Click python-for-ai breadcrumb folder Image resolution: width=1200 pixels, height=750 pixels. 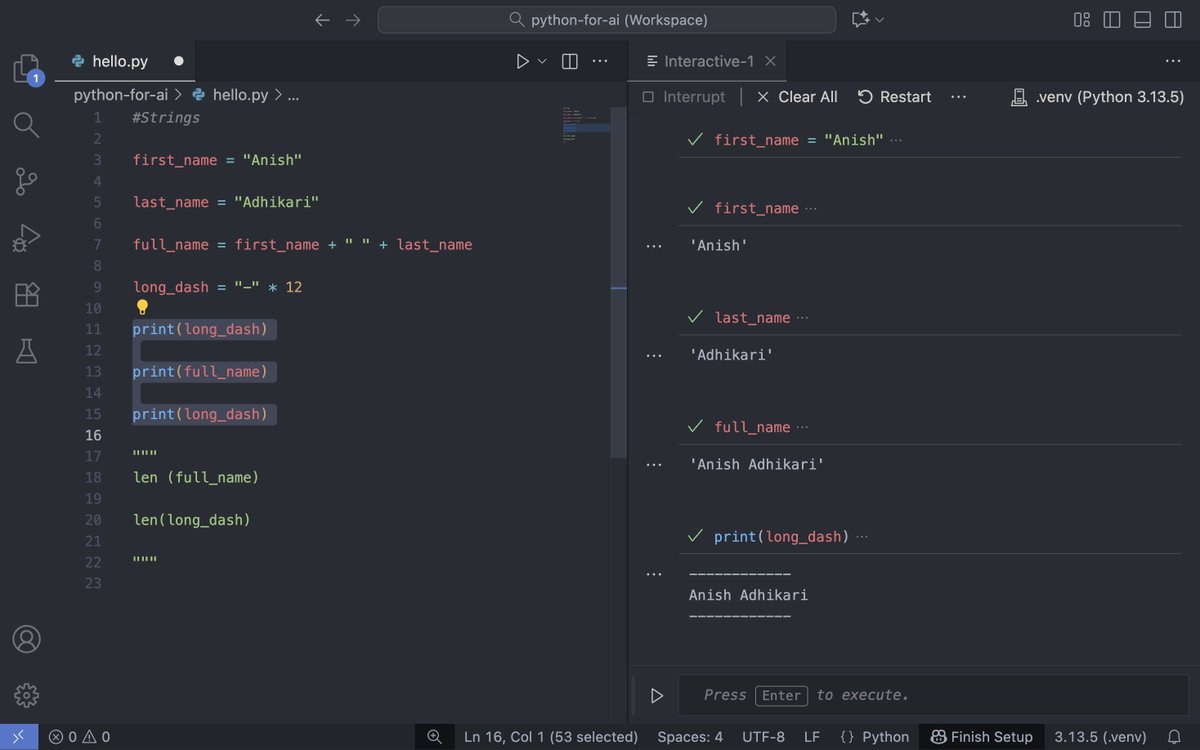tap(121, 95)
